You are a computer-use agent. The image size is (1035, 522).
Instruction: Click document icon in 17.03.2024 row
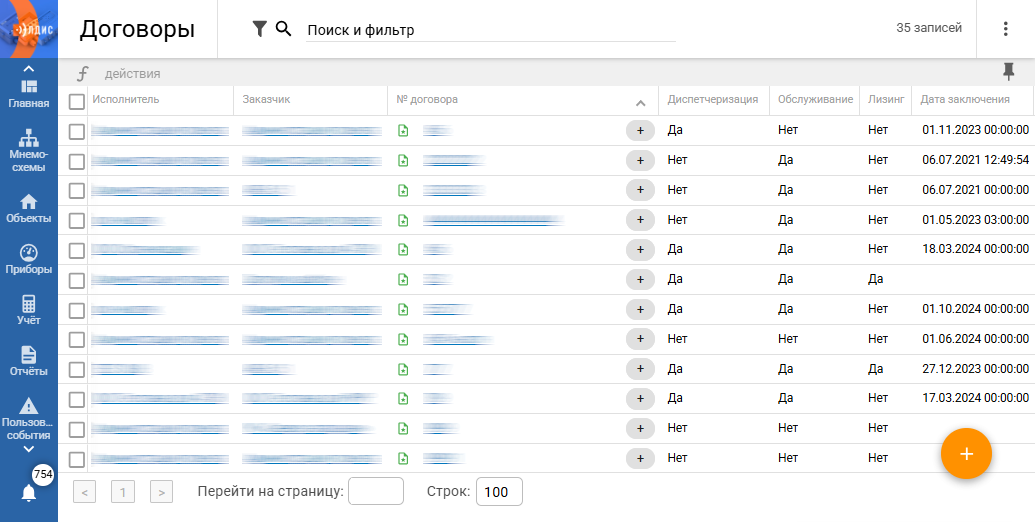pyautogui.click(x=403, y=399)
